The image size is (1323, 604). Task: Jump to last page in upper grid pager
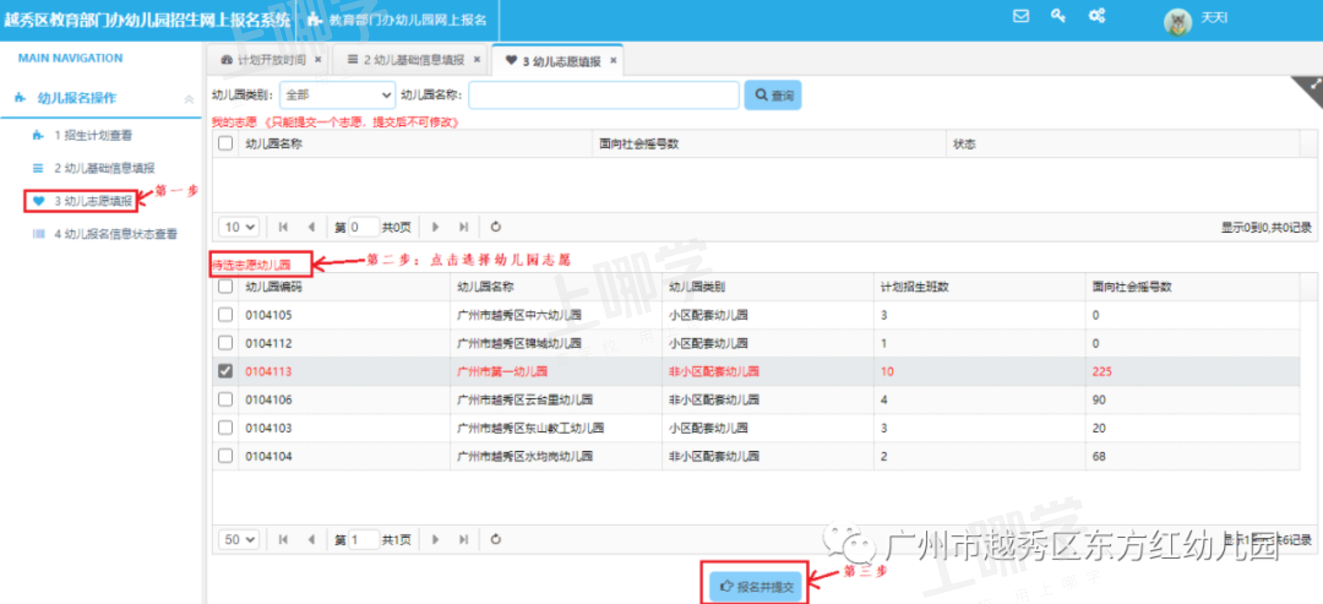coord(463,227)
